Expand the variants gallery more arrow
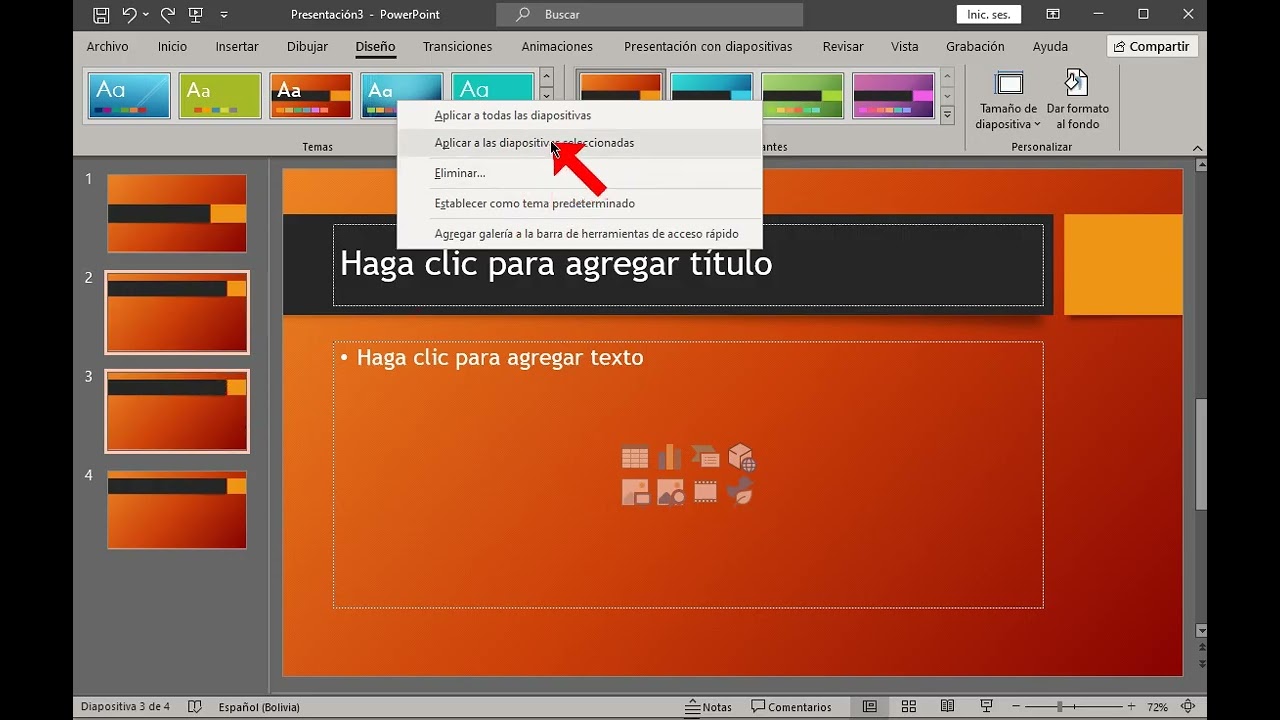The height and width of the screenshot is (720, 1280). [947, 114]
